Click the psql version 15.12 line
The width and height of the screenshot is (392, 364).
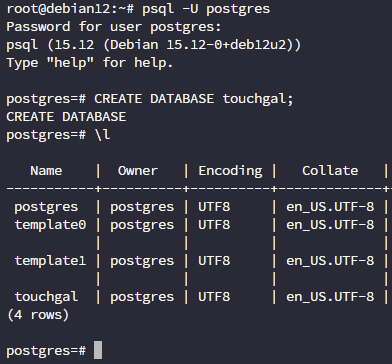[154, 45]
